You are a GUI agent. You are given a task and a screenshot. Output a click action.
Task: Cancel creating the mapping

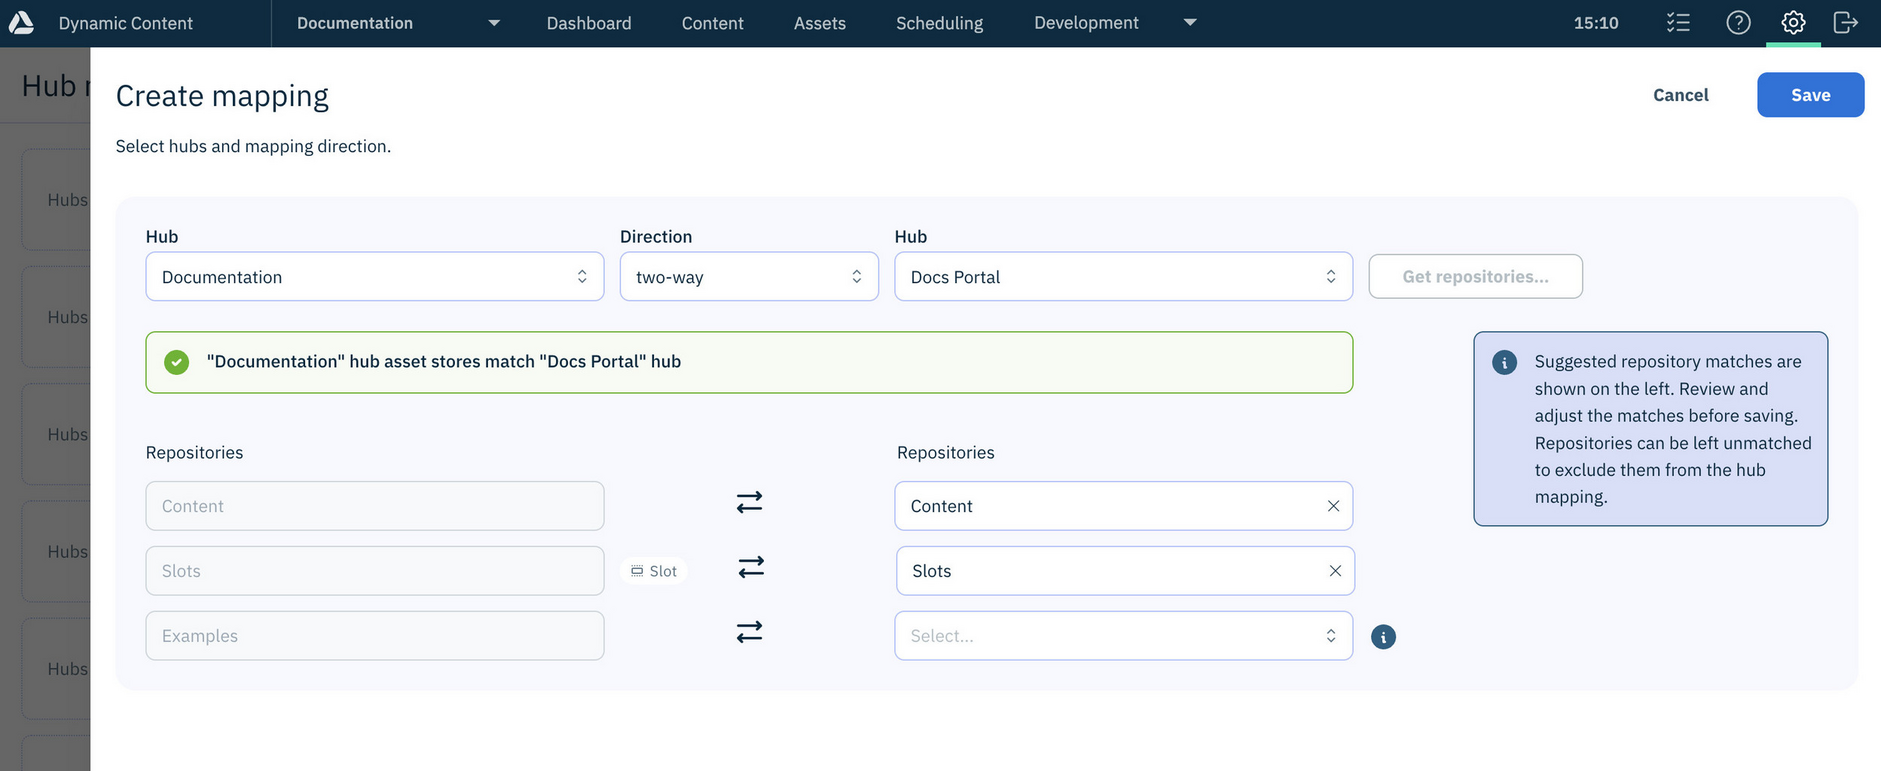(x=1681, y=95)
